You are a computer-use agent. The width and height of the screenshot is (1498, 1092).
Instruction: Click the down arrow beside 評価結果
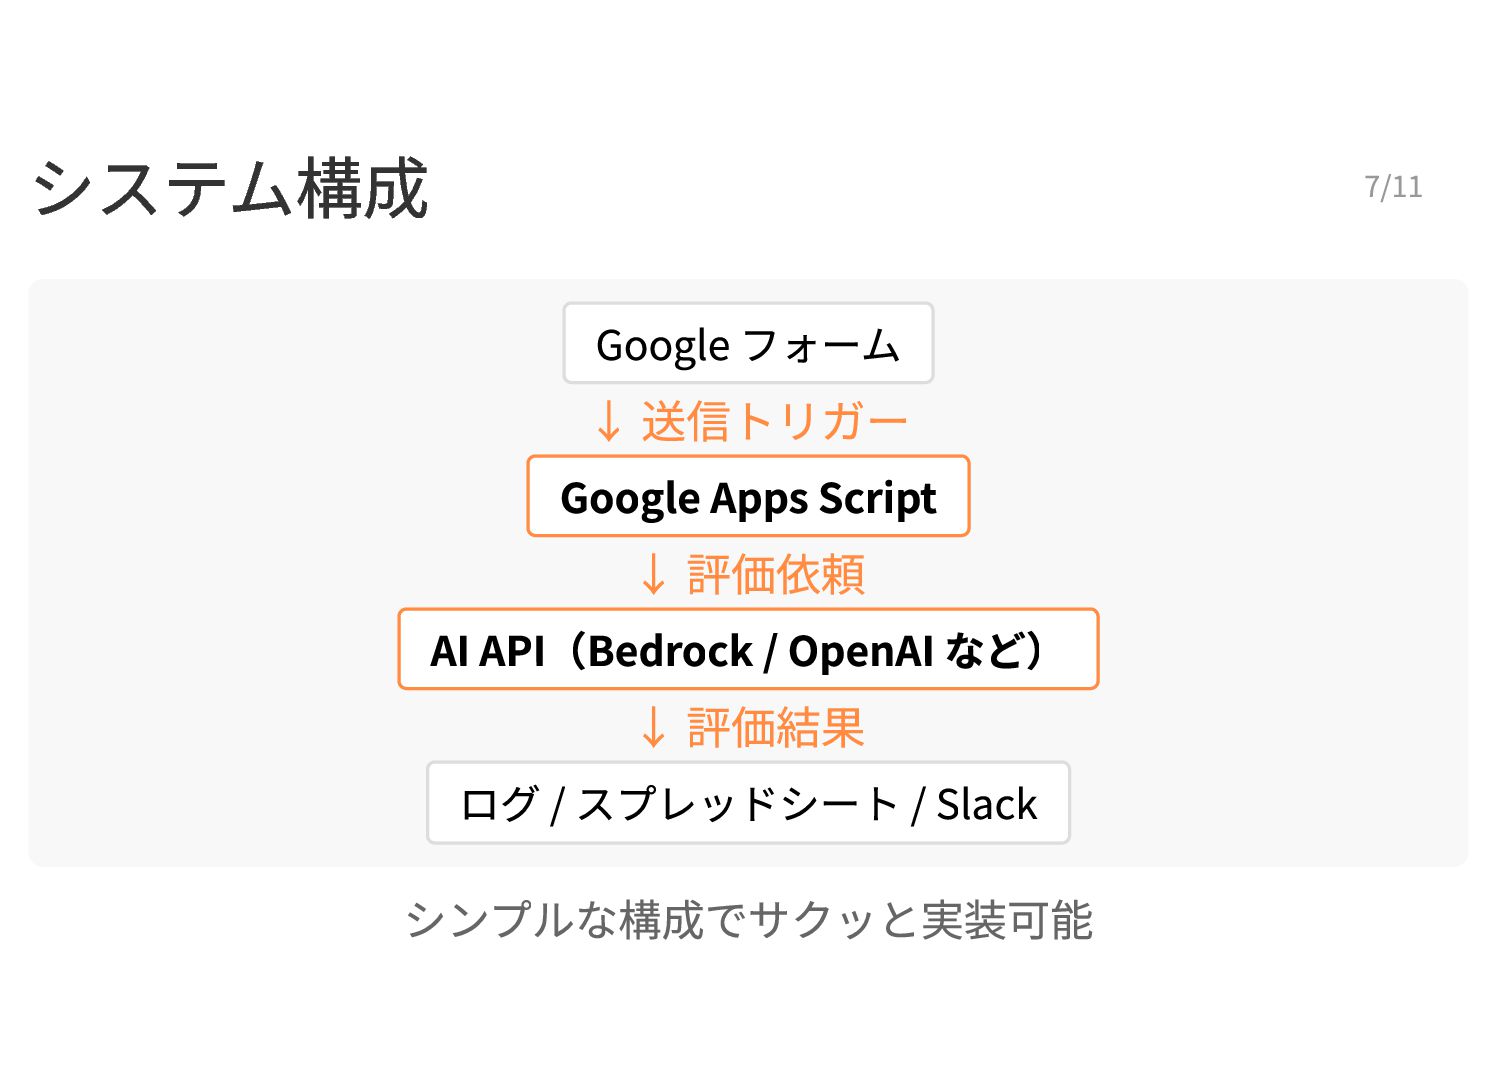coord(653,727)
